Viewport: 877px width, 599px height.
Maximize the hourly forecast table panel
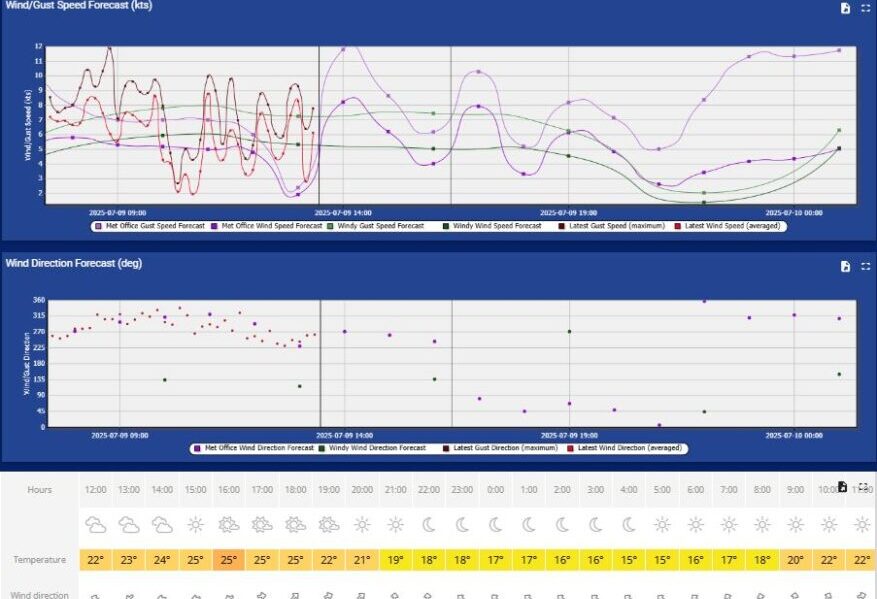point(864,487)
